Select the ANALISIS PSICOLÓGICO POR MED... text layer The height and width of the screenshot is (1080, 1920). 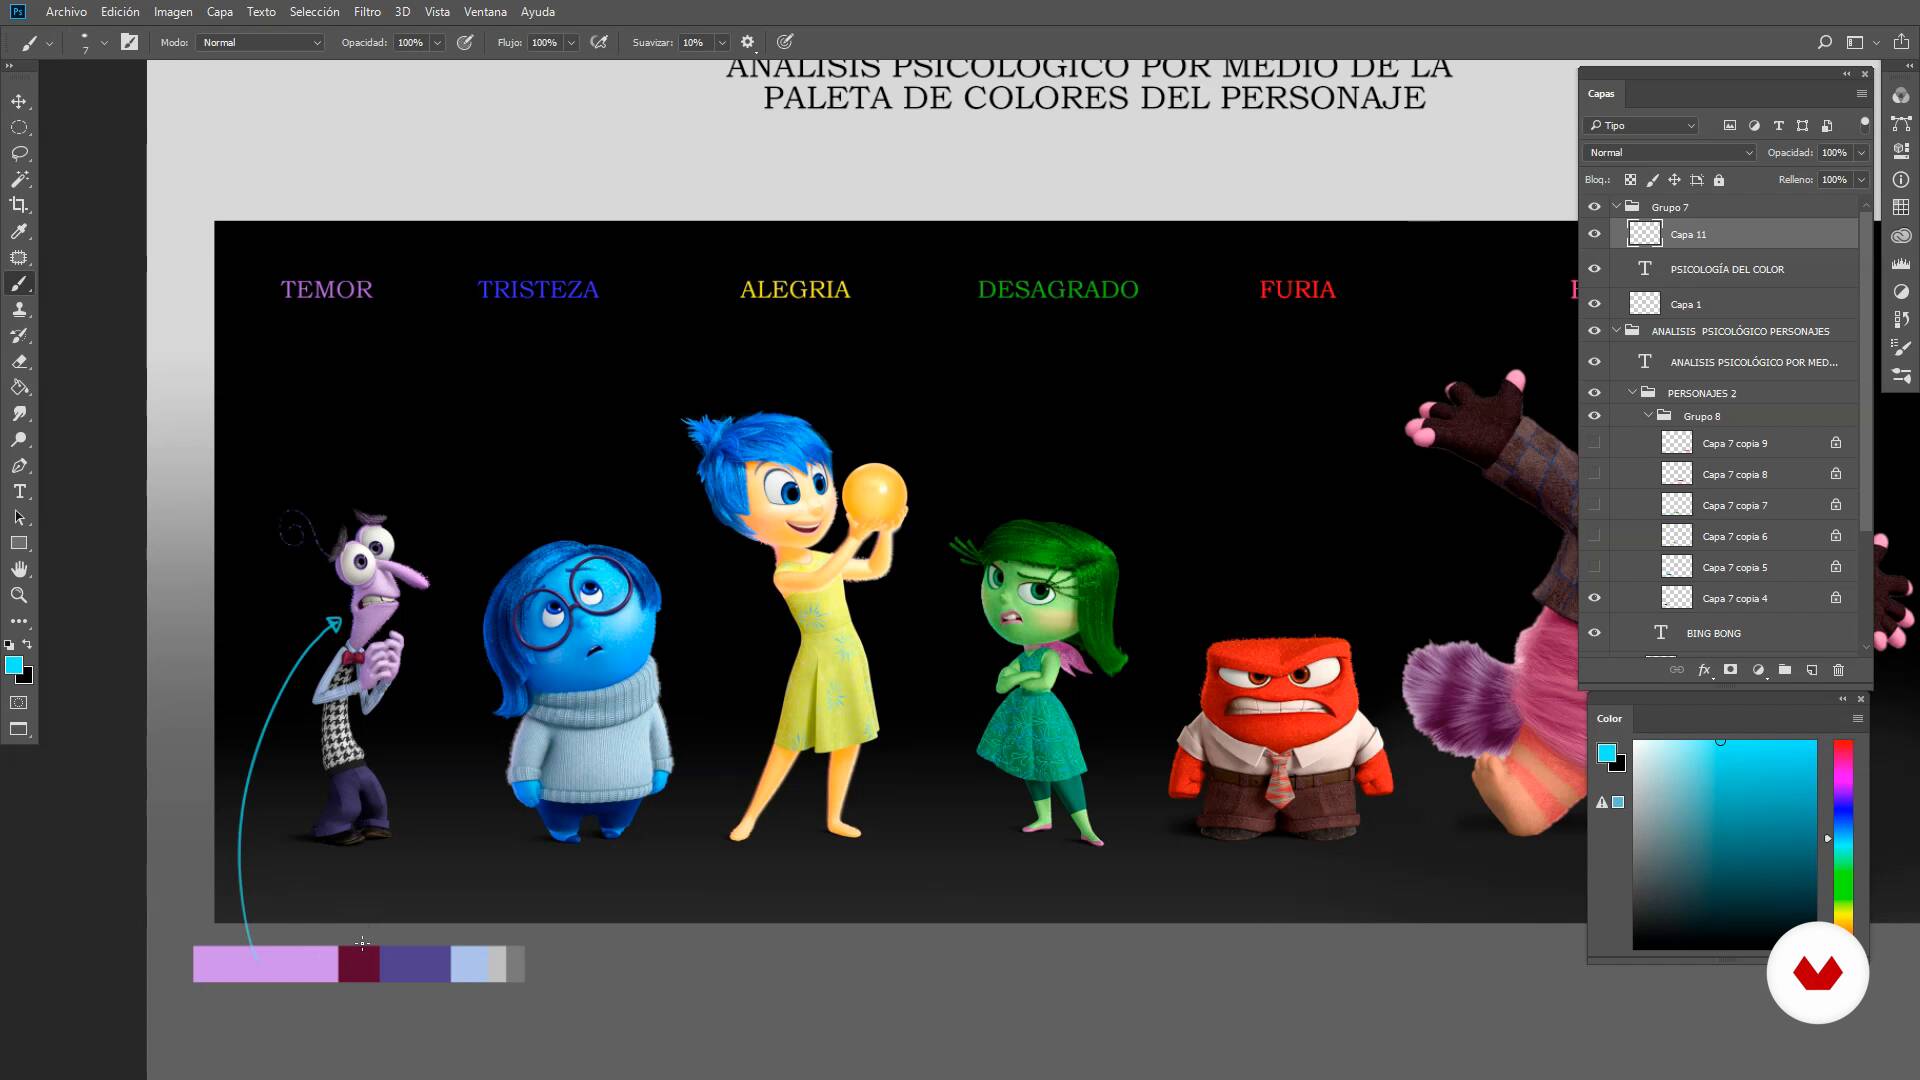pos(1733,362)
